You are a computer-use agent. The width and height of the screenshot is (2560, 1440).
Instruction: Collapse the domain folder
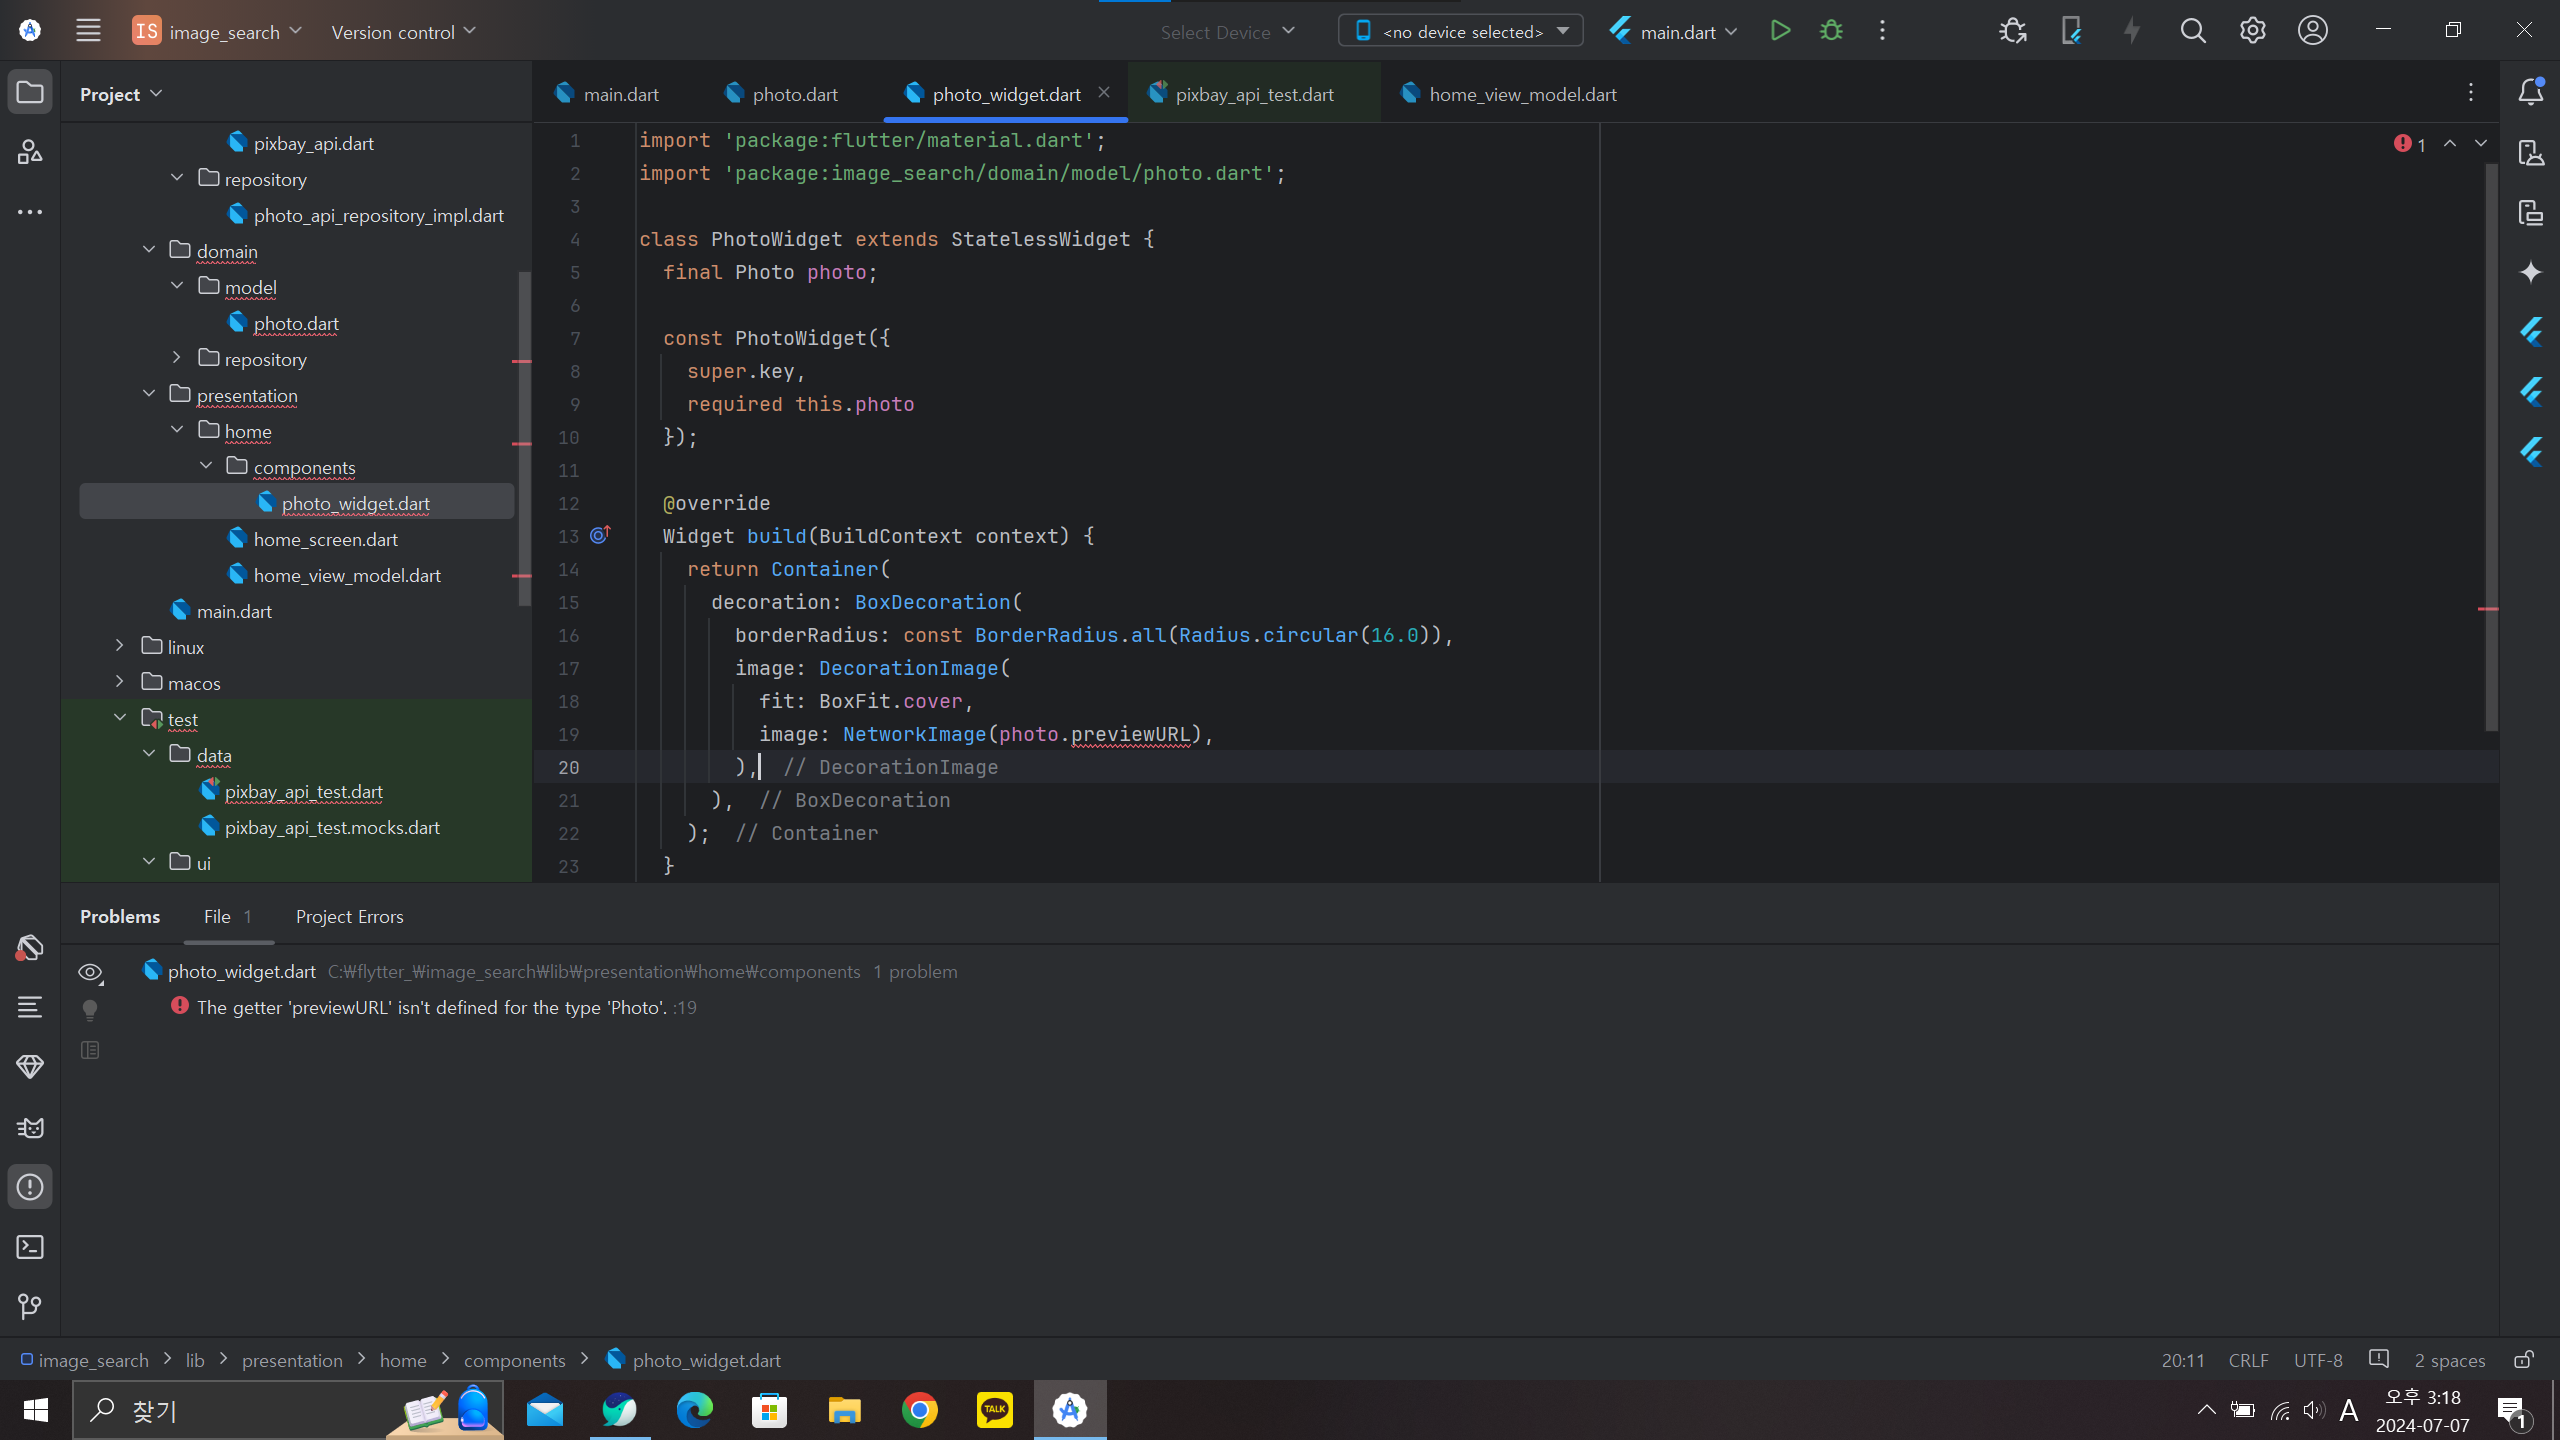click(x=149, y=250)
